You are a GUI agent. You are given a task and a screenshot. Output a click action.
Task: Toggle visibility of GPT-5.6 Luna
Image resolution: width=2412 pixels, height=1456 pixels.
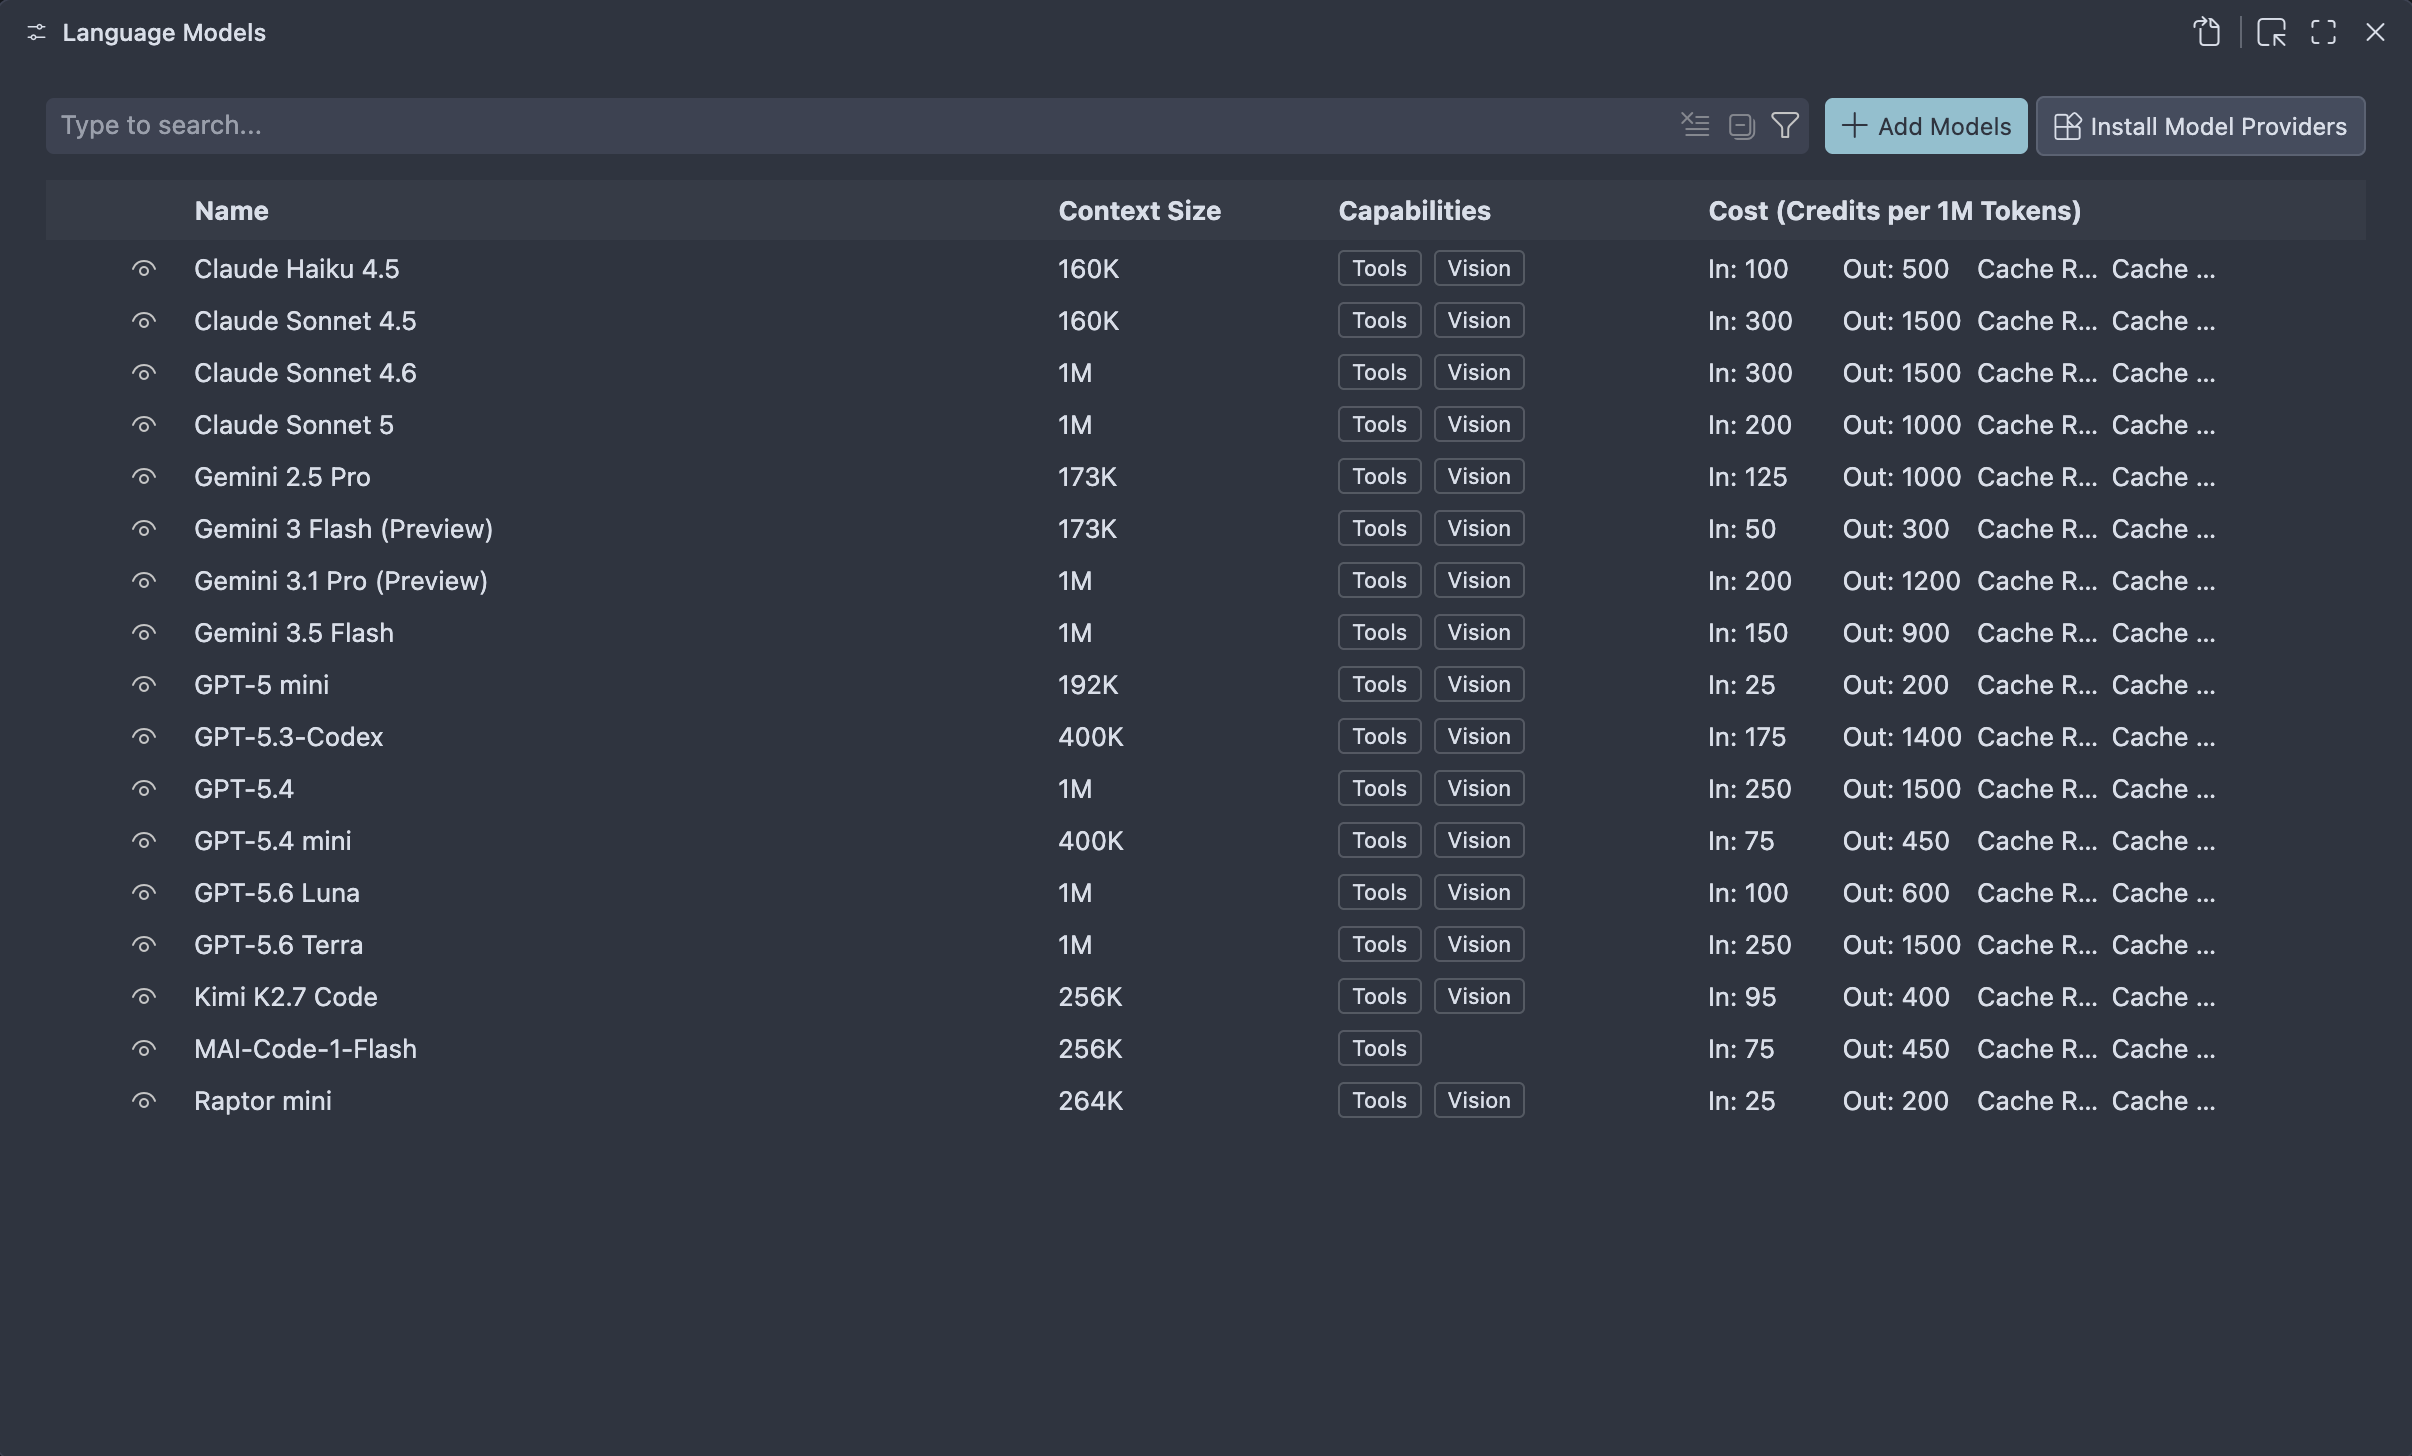click(x=144, y=893)
